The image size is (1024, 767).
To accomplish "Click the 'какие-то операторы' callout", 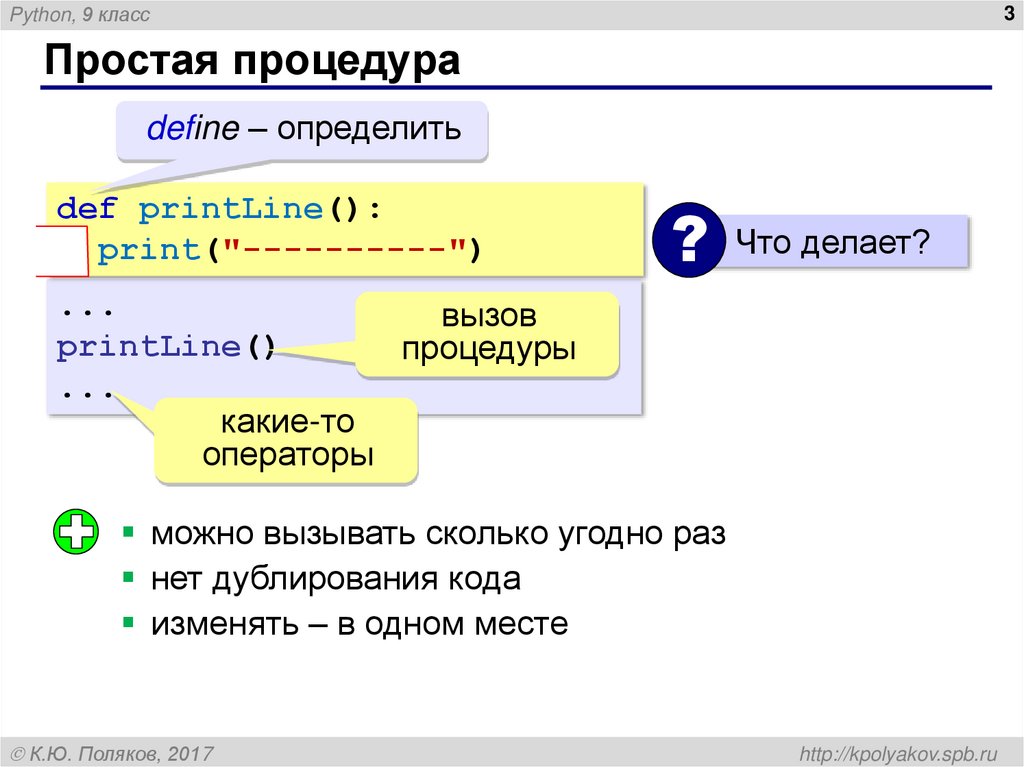I will tap(286, 440).
